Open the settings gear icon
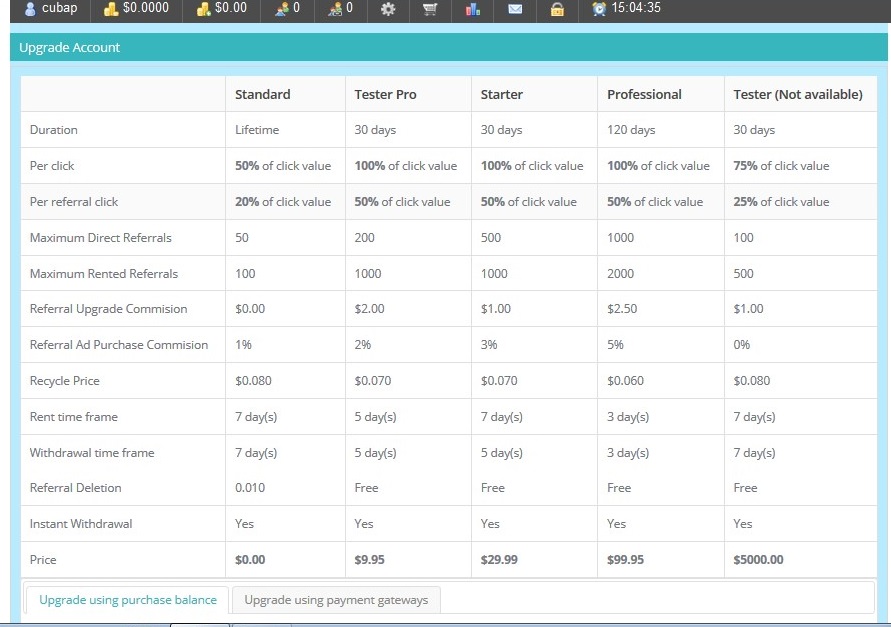This screenshot has height=627, width=891. coord(388,9)
